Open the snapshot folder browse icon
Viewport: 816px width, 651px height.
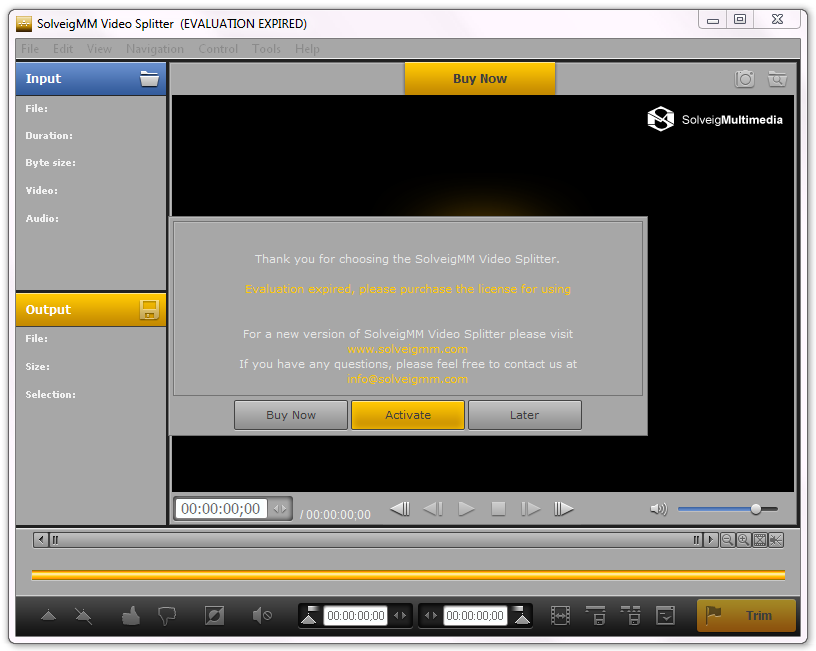[x=777, y=79]
